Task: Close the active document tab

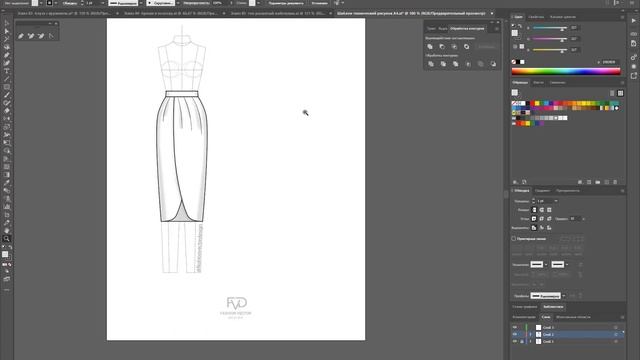Action: coord(492,13)
